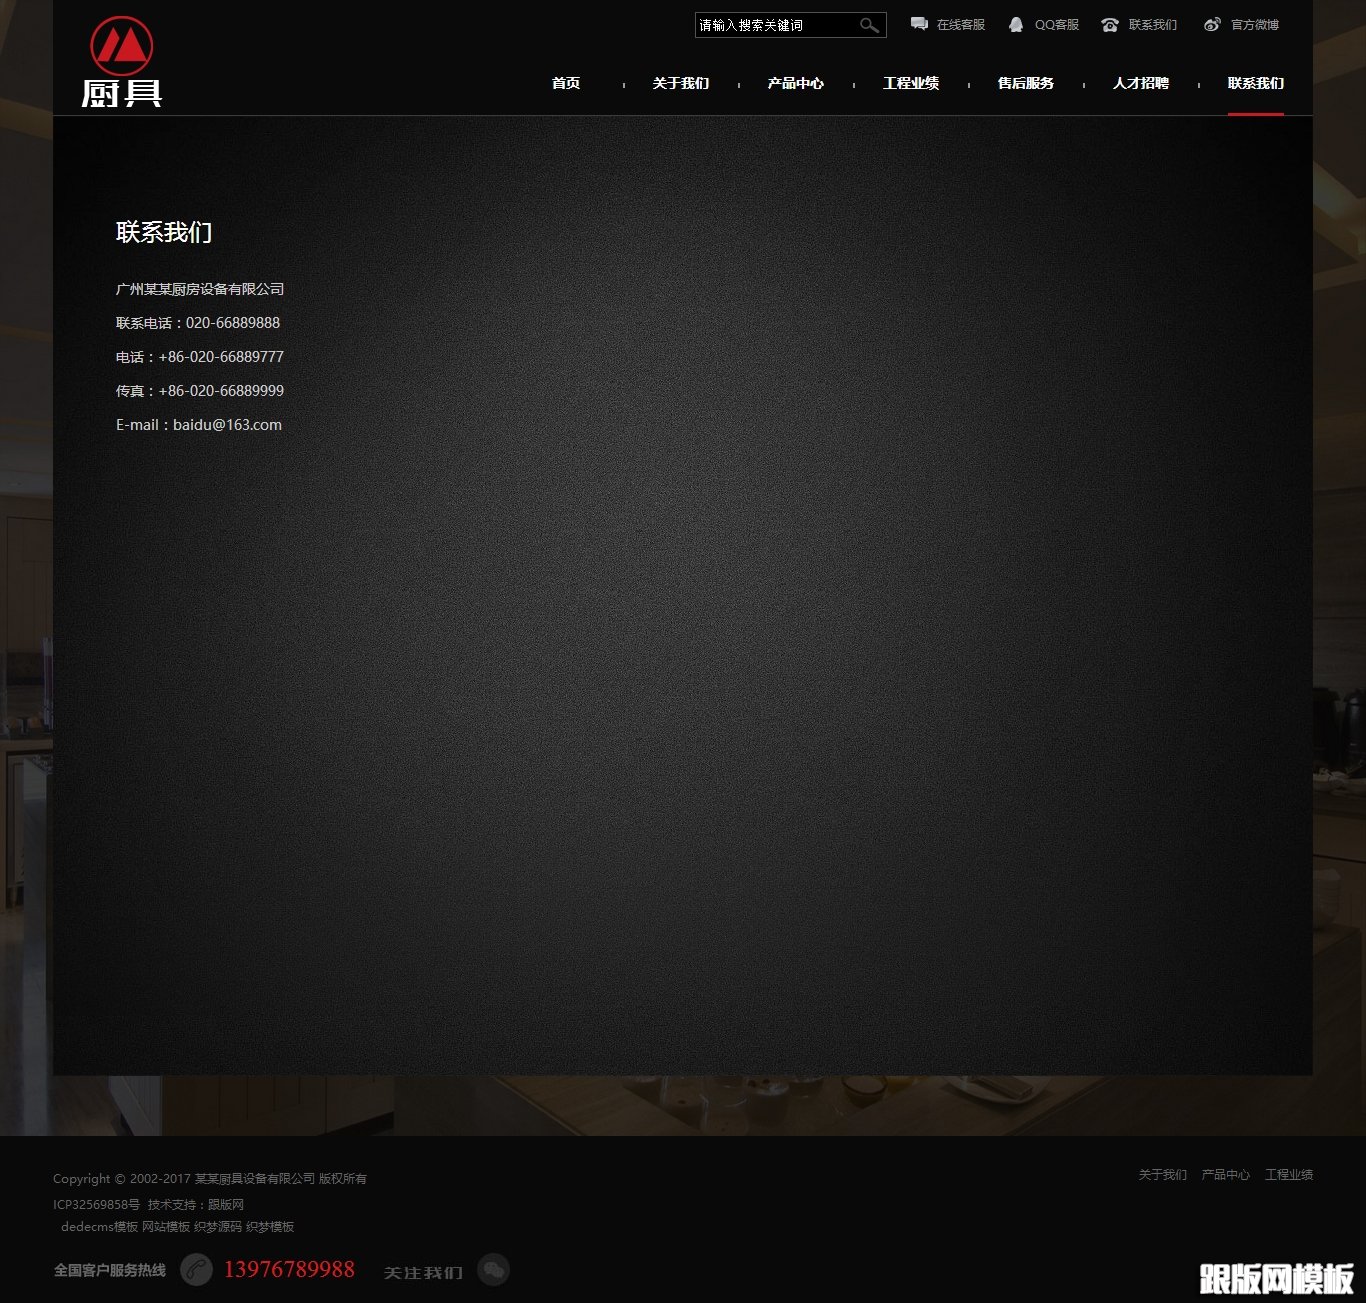Open the 产品中心 footer link
The width and height of the screenshot is (1366, 1303).
(x=1226, y=1175)
